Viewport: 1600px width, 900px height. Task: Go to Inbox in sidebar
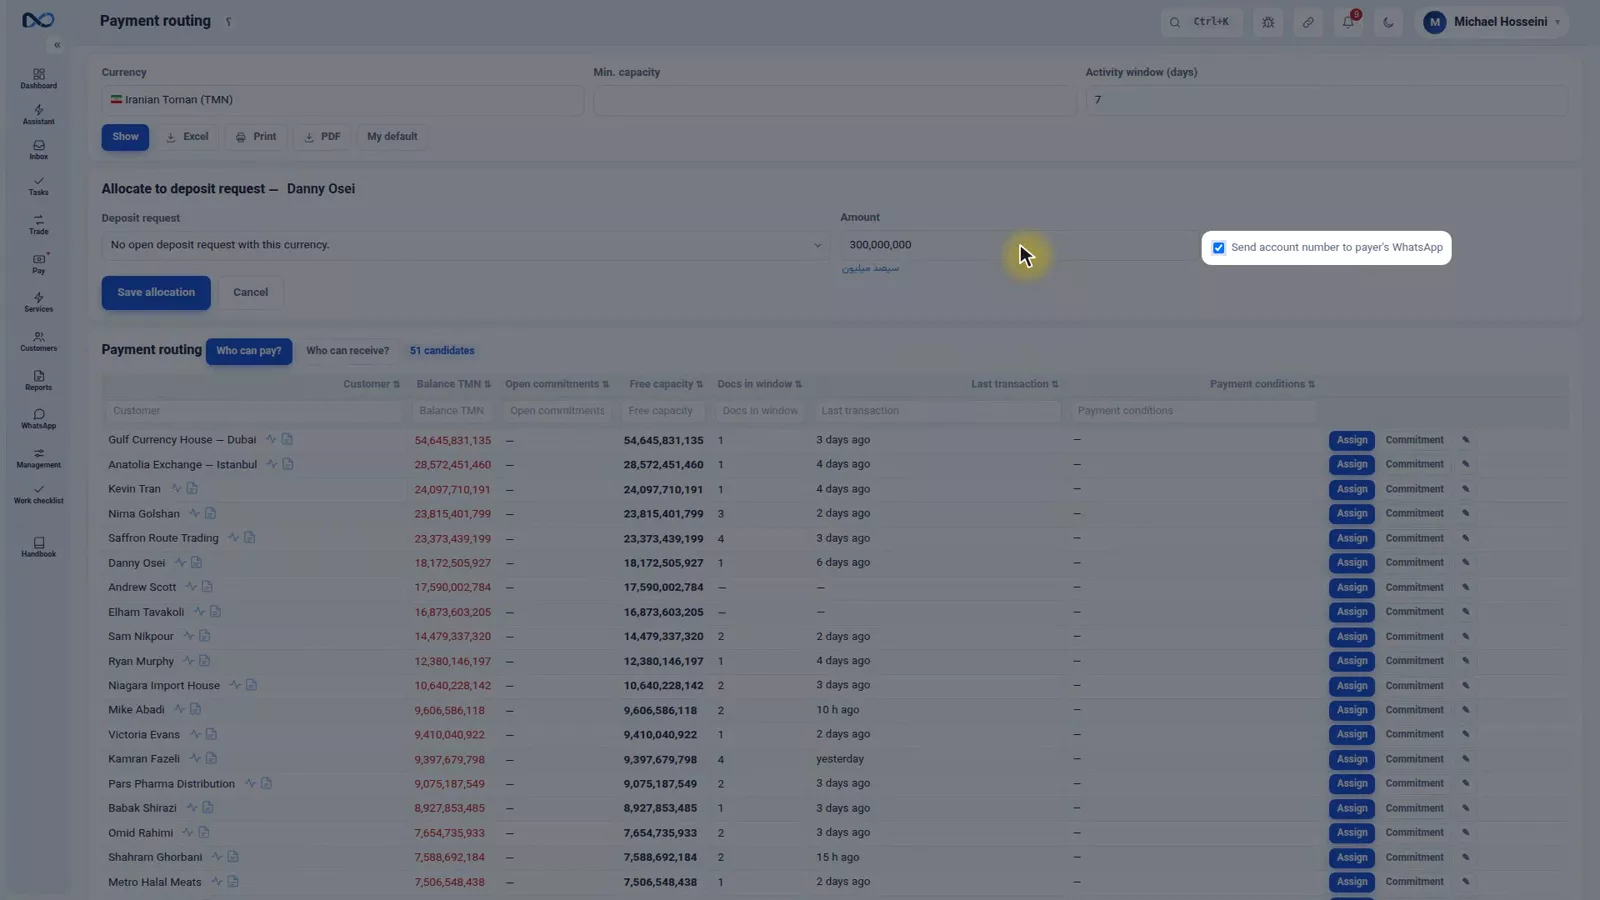coord(39,150)
